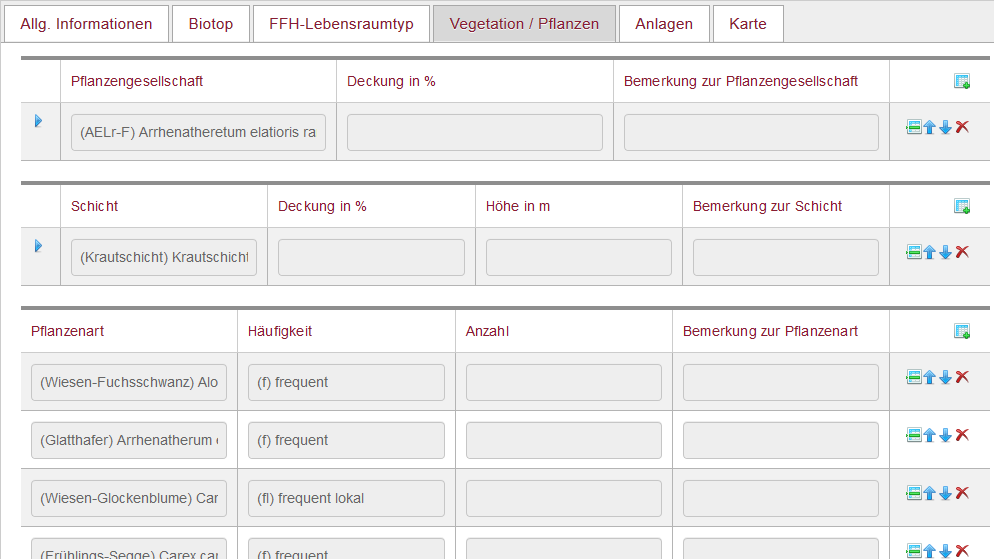
Task: Switch to the Biotop tab
Action: (210, 24)
